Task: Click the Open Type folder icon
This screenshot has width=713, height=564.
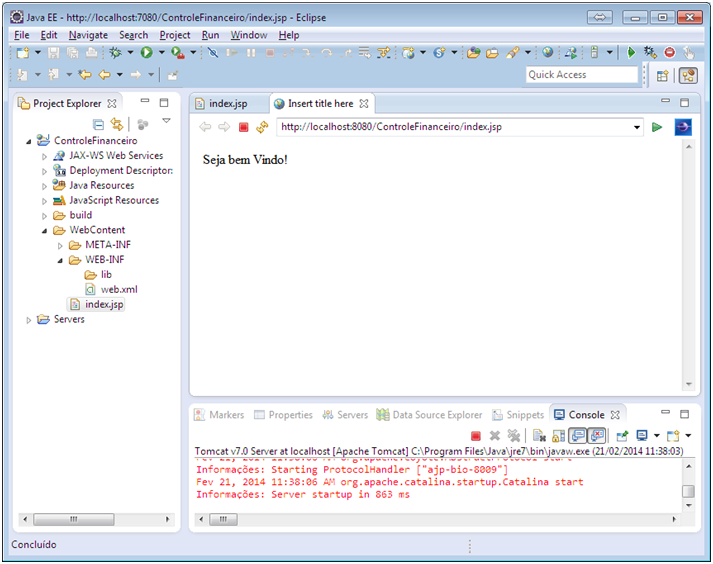Action: [x=473, y=53]
